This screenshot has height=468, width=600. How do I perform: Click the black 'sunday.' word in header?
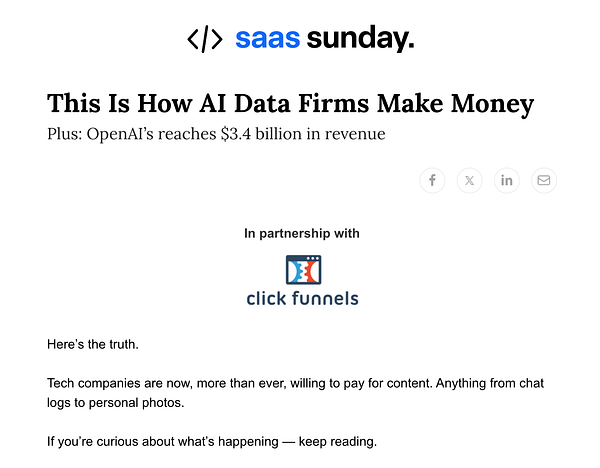360,39
